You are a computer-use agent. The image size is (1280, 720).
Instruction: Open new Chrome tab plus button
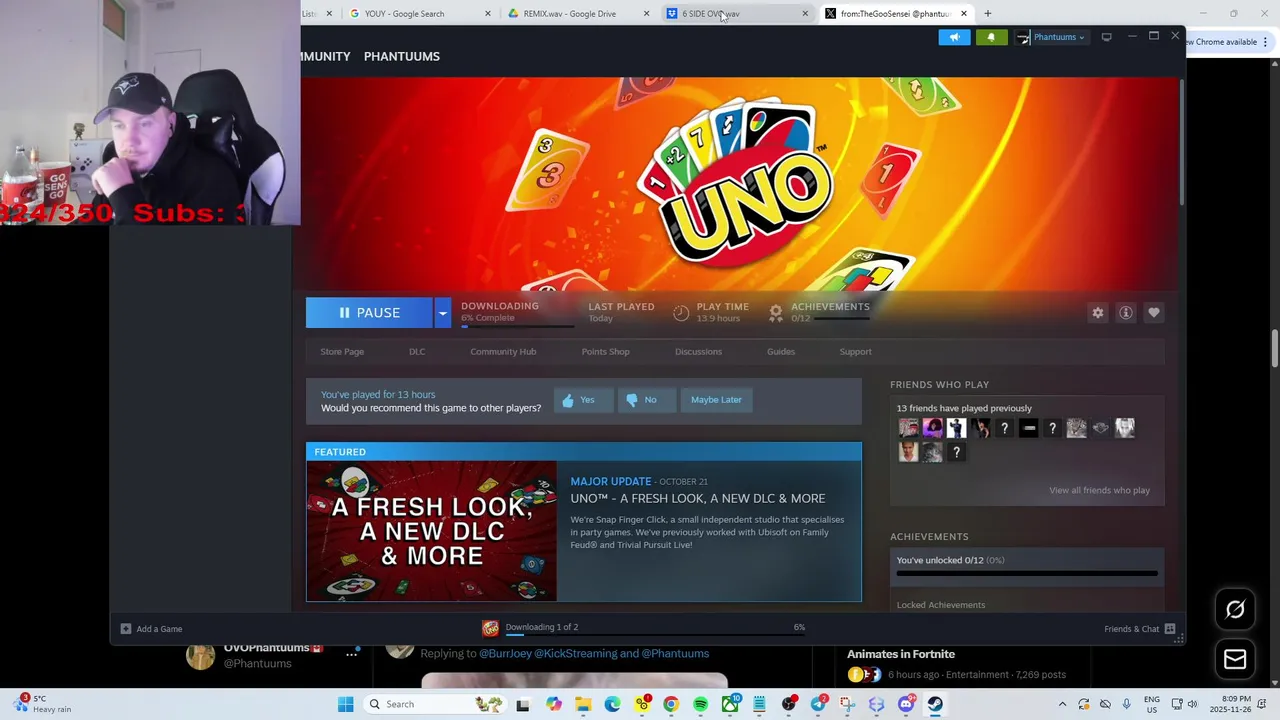988,14
